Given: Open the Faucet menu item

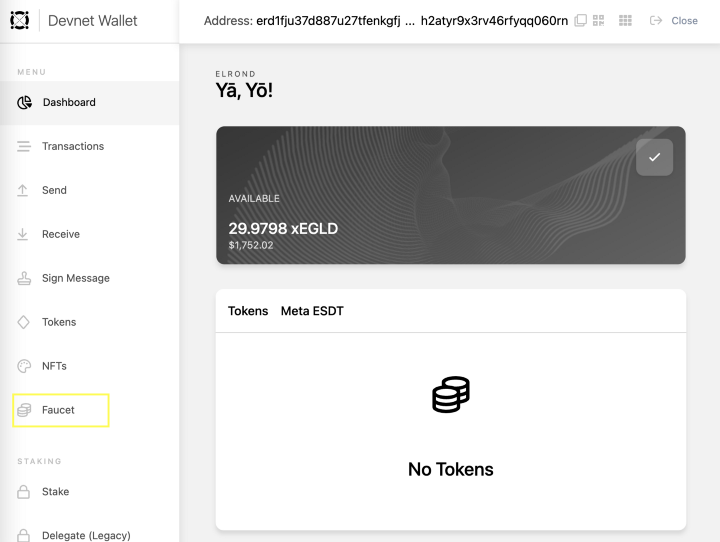Looking at the screenshot, I should coord(59,410).
